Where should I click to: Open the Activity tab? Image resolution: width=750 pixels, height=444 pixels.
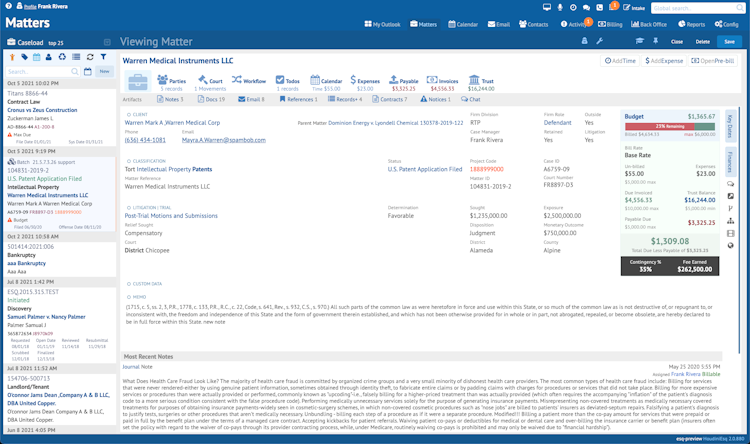coord(574,24)
